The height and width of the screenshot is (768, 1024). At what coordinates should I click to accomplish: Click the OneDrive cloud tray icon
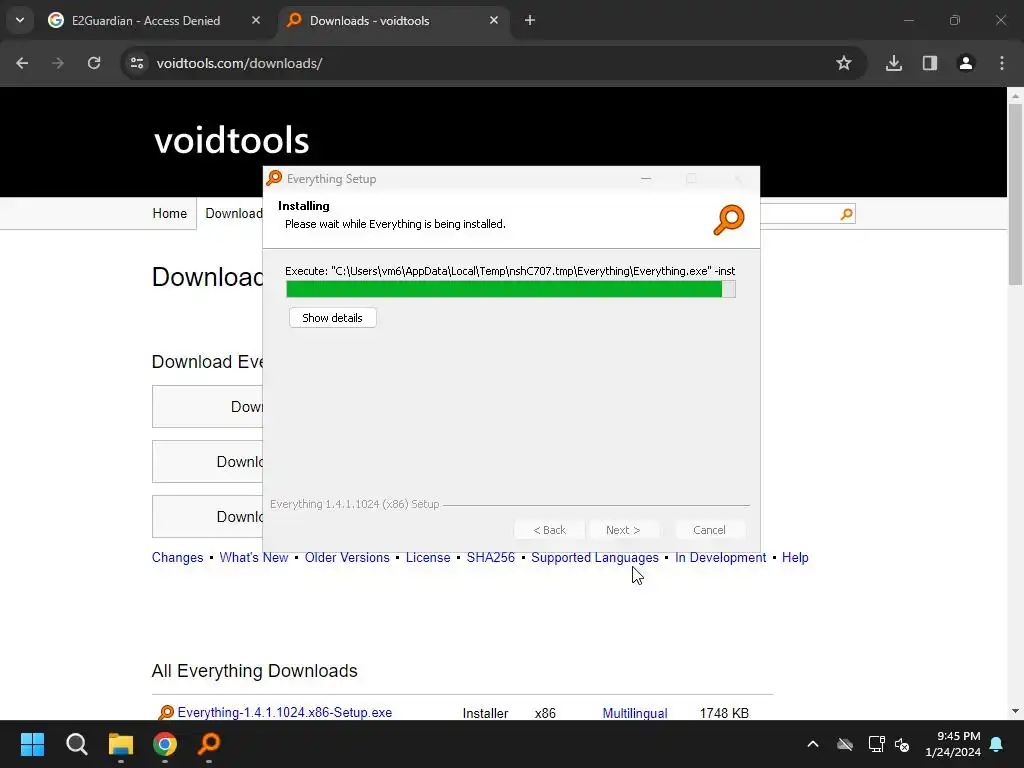[845, 744]
